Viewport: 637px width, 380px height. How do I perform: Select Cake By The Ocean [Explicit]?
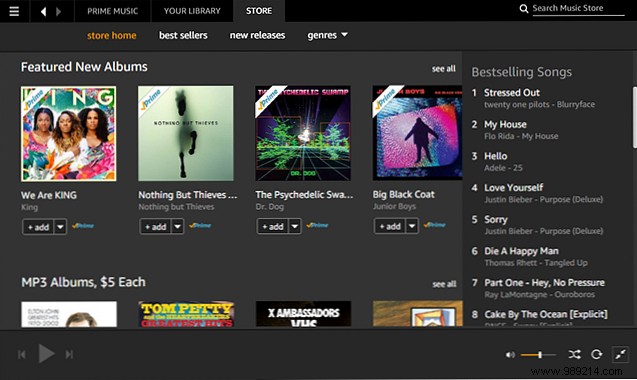pyautogui.click(x=546, y=315)
